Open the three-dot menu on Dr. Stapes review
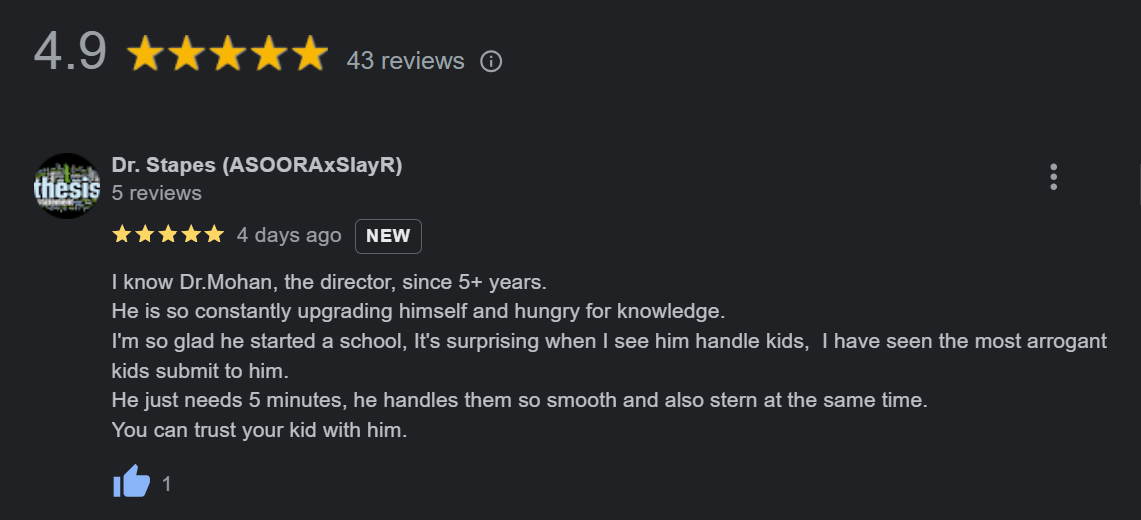 click(1053, 177)
